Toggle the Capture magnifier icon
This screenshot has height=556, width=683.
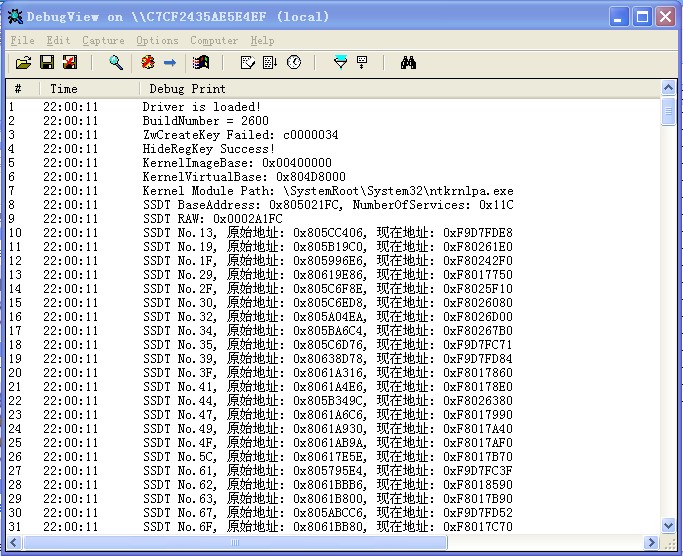[x=115, y=63]
